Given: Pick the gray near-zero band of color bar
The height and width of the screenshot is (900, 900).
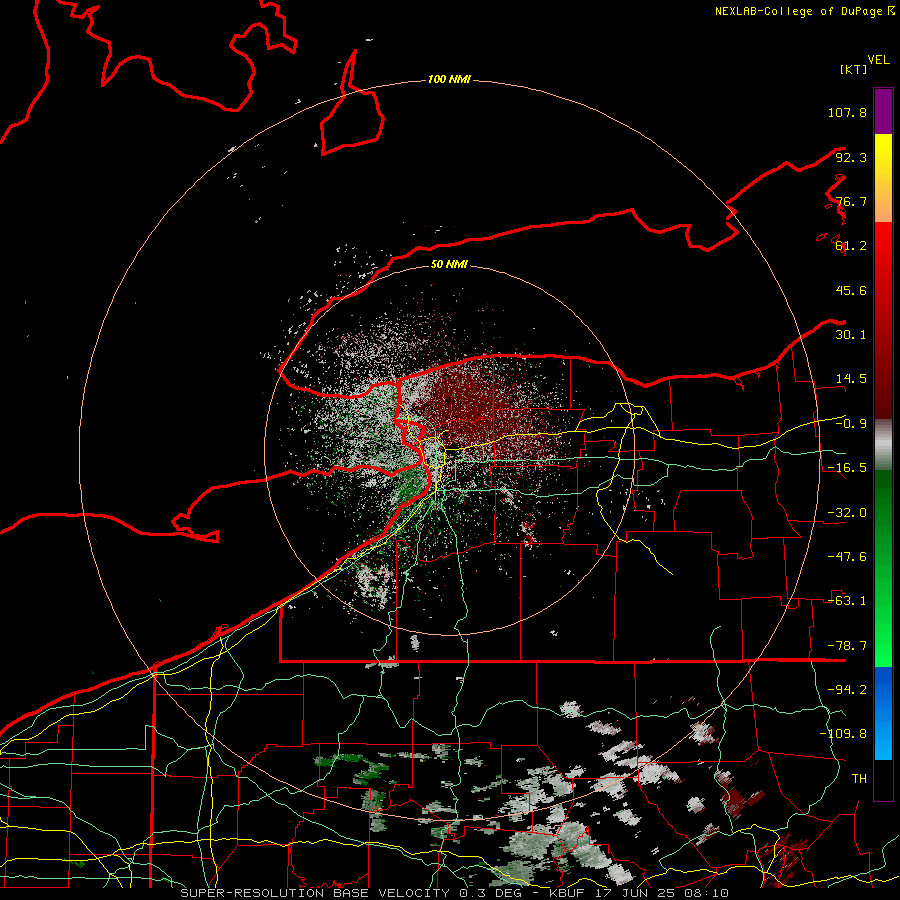Looking at the screenshot, I should coord(883,445).
